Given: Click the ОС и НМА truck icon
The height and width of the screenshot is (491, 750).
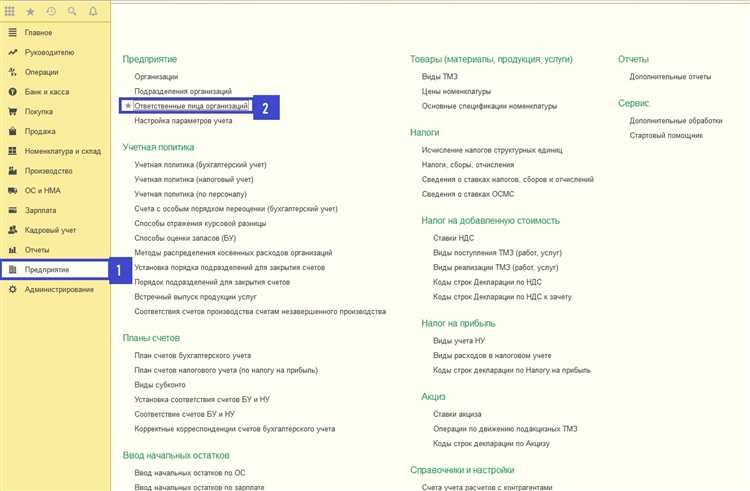Looking at the screenshot, I should (x=12, y=190).
